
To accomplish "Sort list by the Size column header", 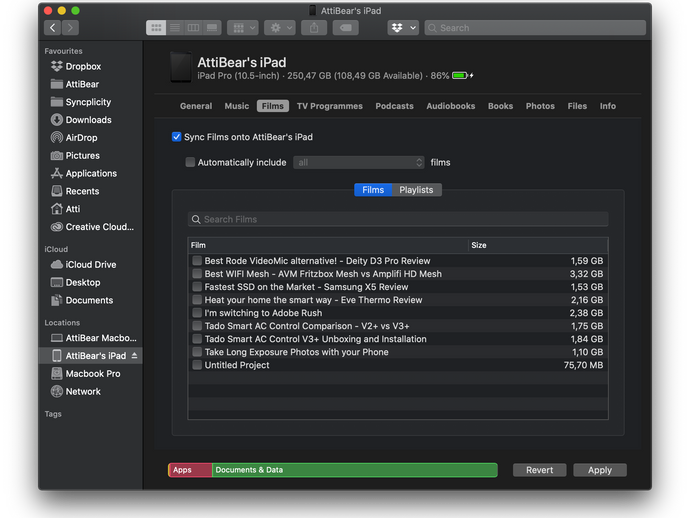I will point(538,245).
